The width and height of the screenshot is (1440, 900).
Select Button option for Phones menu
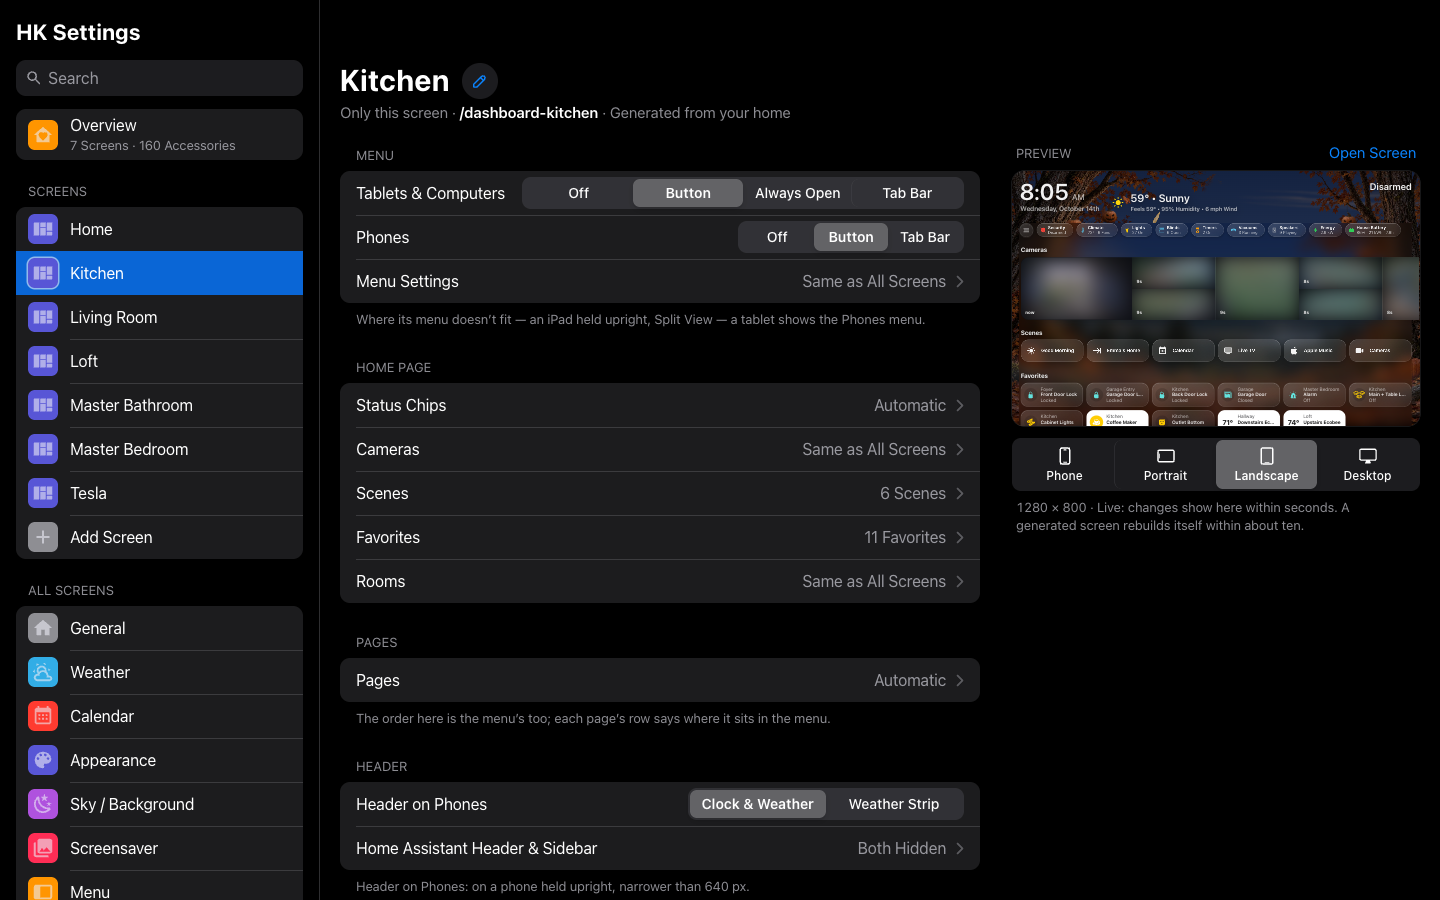[851, 237]
